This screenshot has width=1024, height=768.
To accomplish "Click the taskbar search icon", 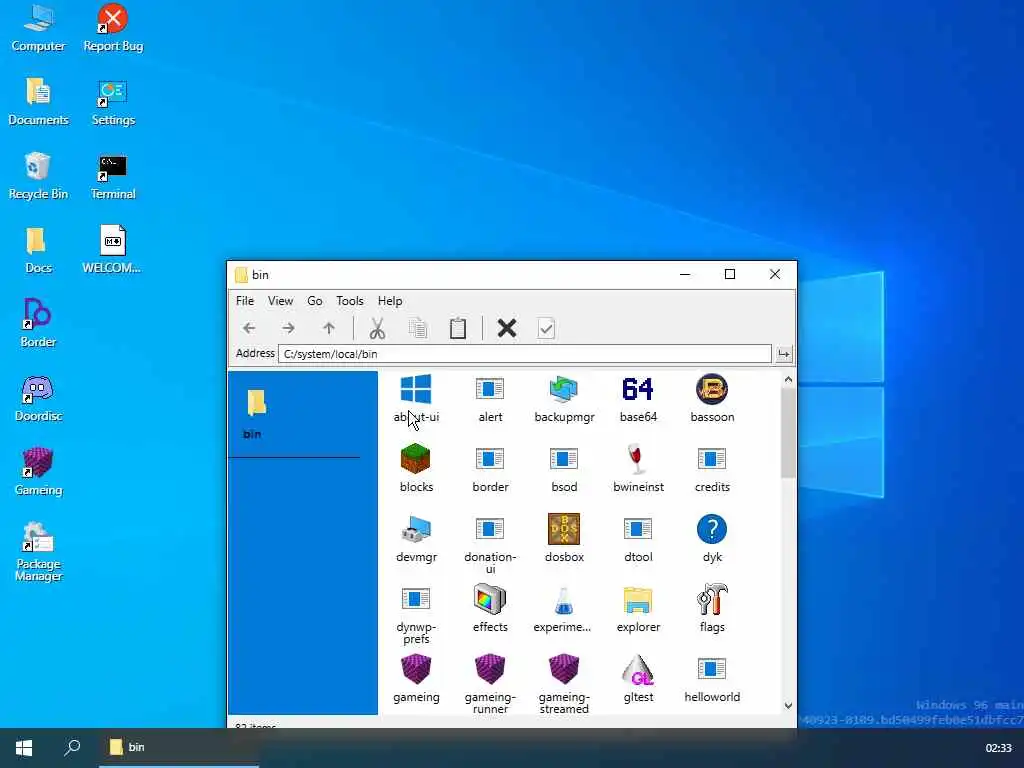I will [72, 748].
